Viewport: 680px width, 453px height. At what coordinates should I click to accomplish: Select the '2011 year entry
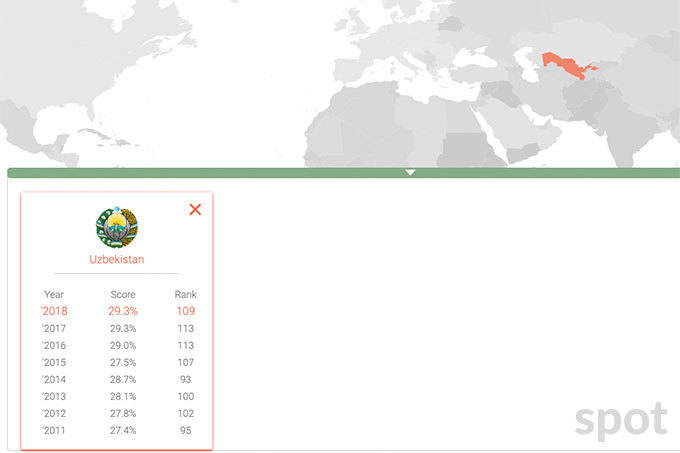click(54, 430)
